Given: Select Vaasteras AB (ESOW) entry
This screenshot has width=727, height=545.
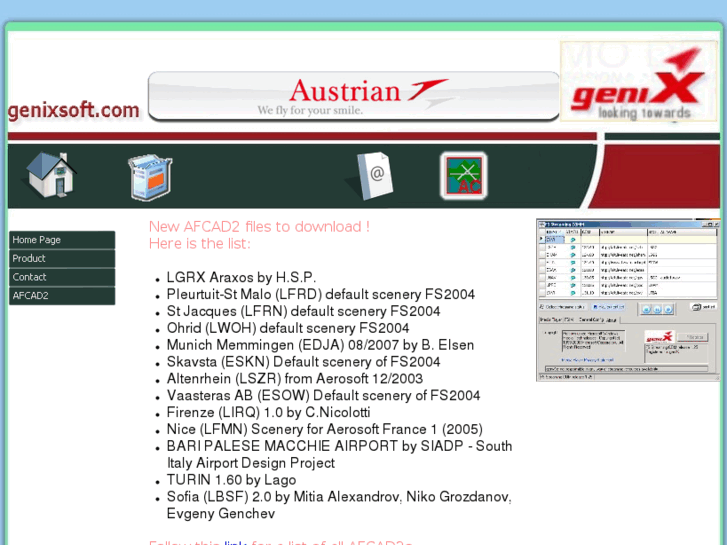Looking at the screenshot, I should [323, 395].
